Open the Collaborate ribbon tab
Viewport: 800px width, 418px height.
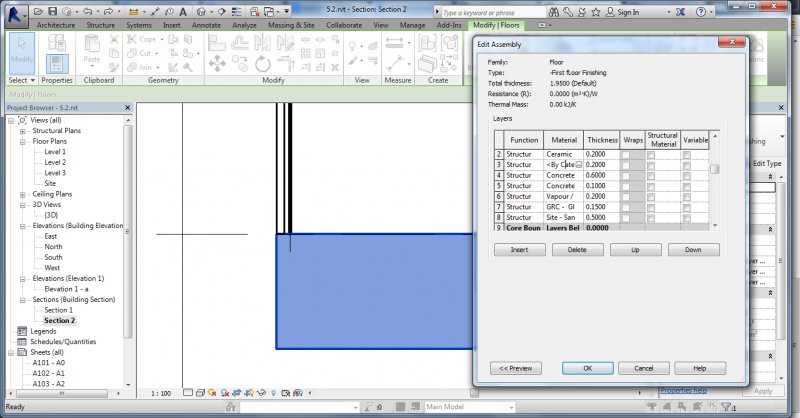344,25
